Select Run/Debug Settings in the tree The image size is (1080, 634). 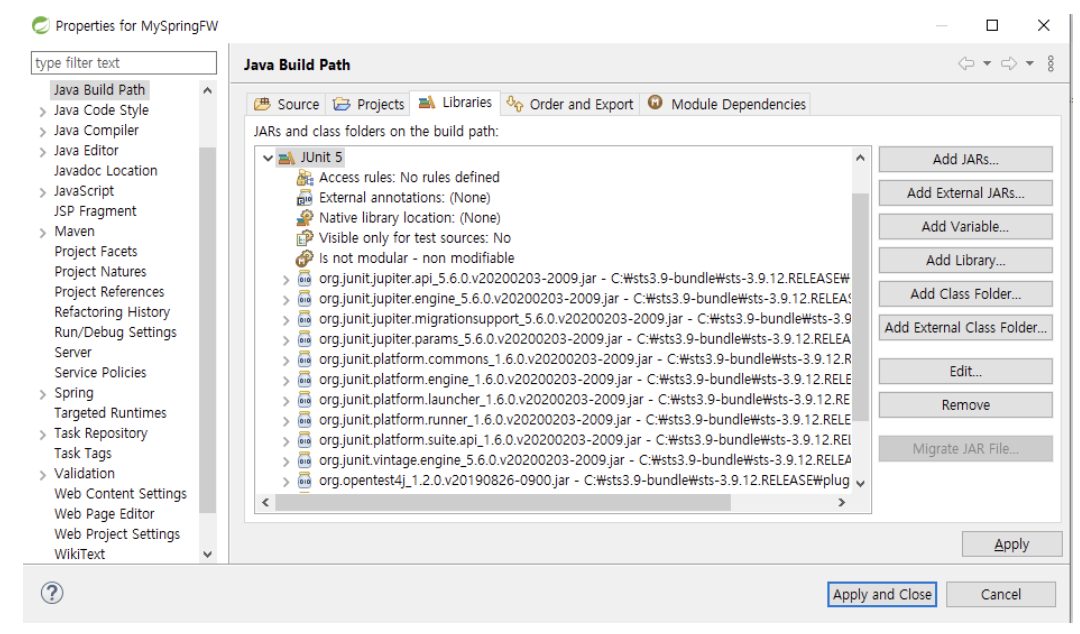tap(115, 332)
